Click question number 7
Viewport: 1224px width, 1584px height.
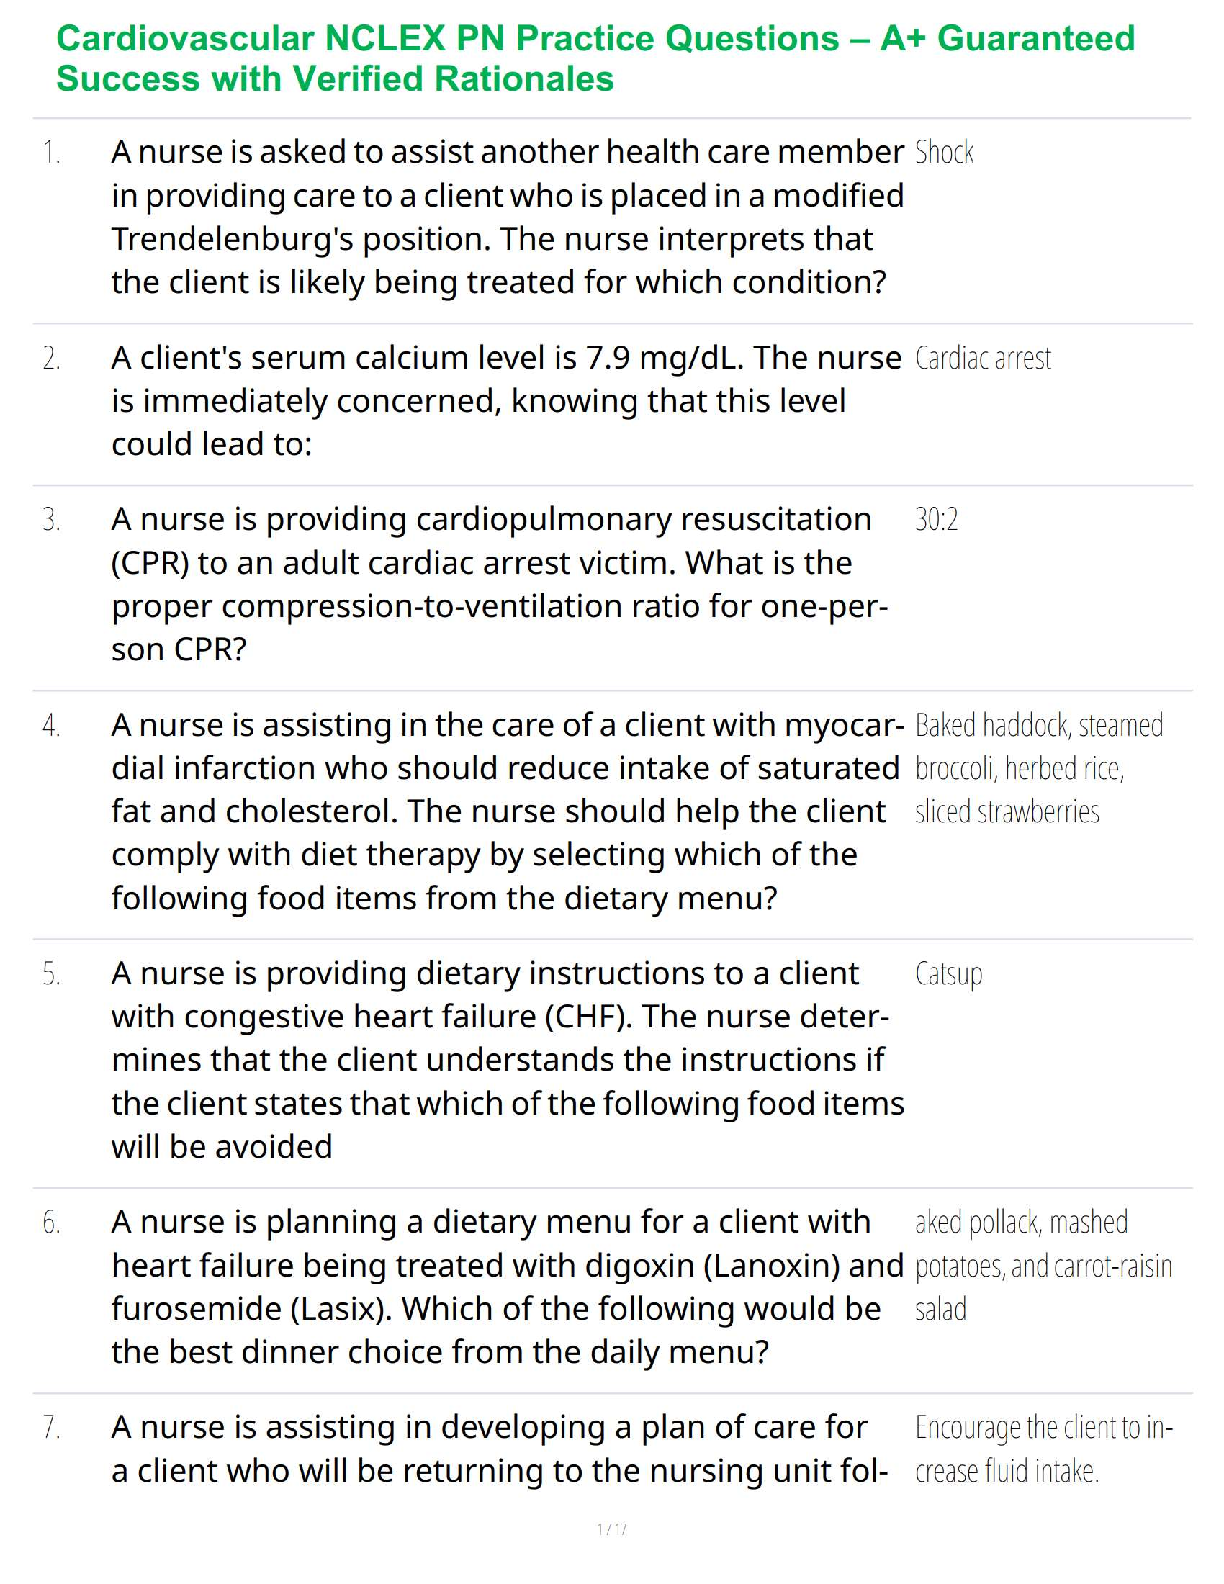coord(52,1428)
